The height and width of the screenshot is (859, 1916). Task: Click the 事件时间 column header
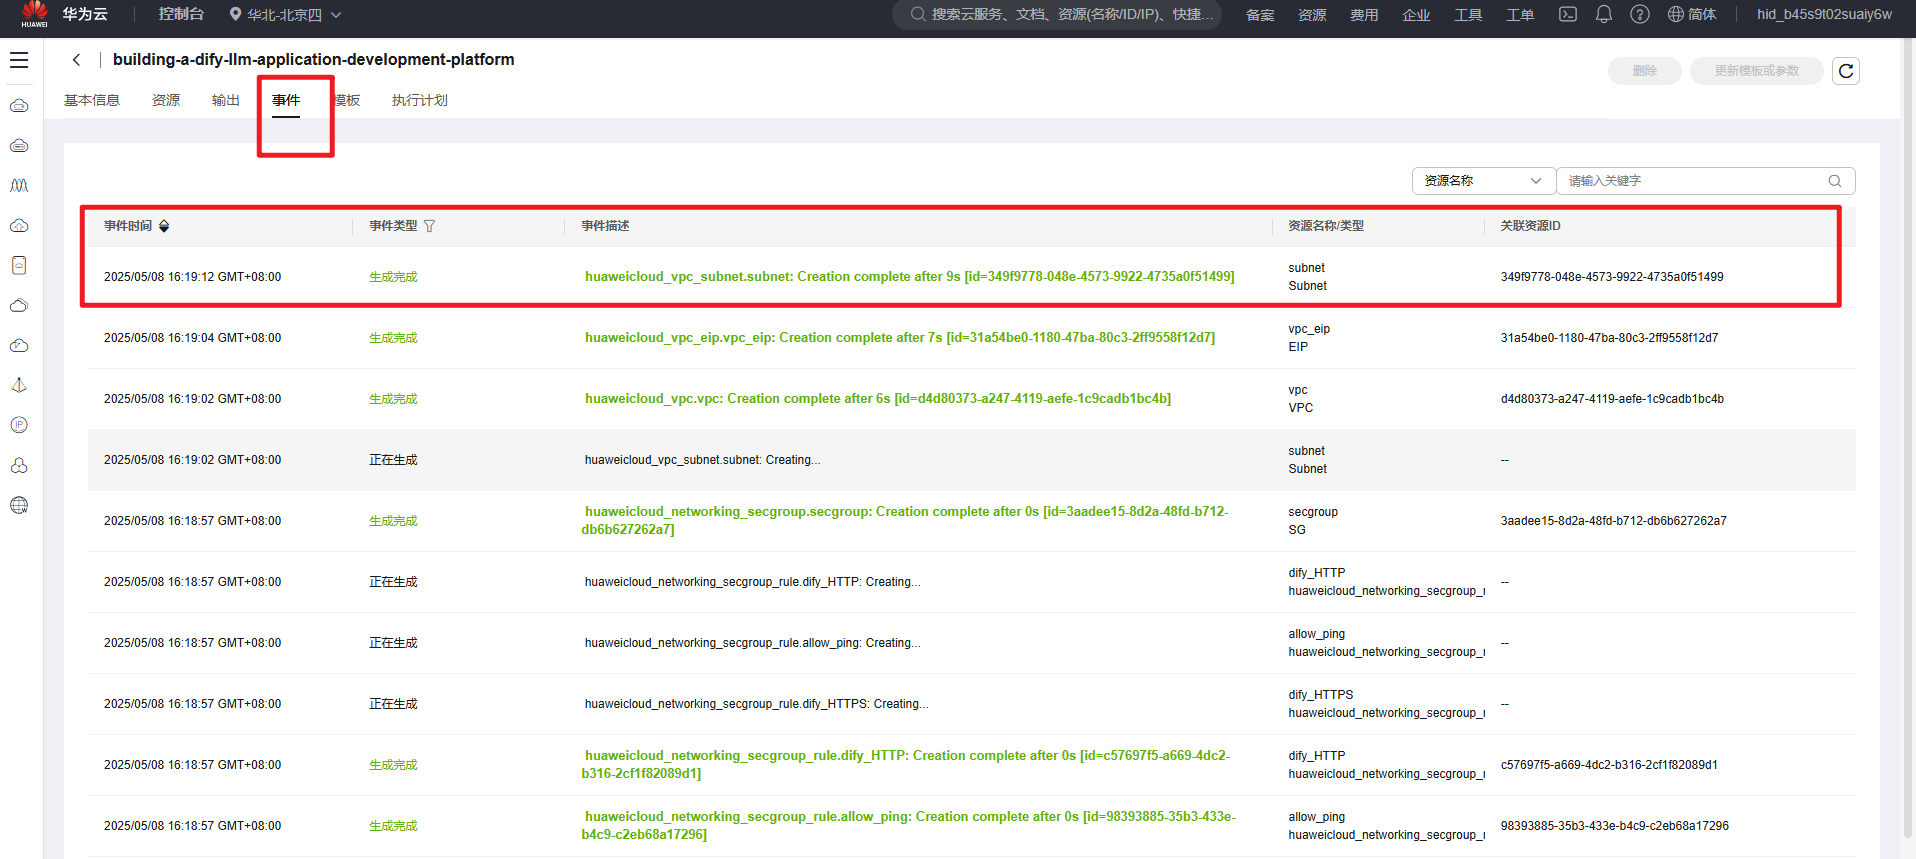coord(128,226)
